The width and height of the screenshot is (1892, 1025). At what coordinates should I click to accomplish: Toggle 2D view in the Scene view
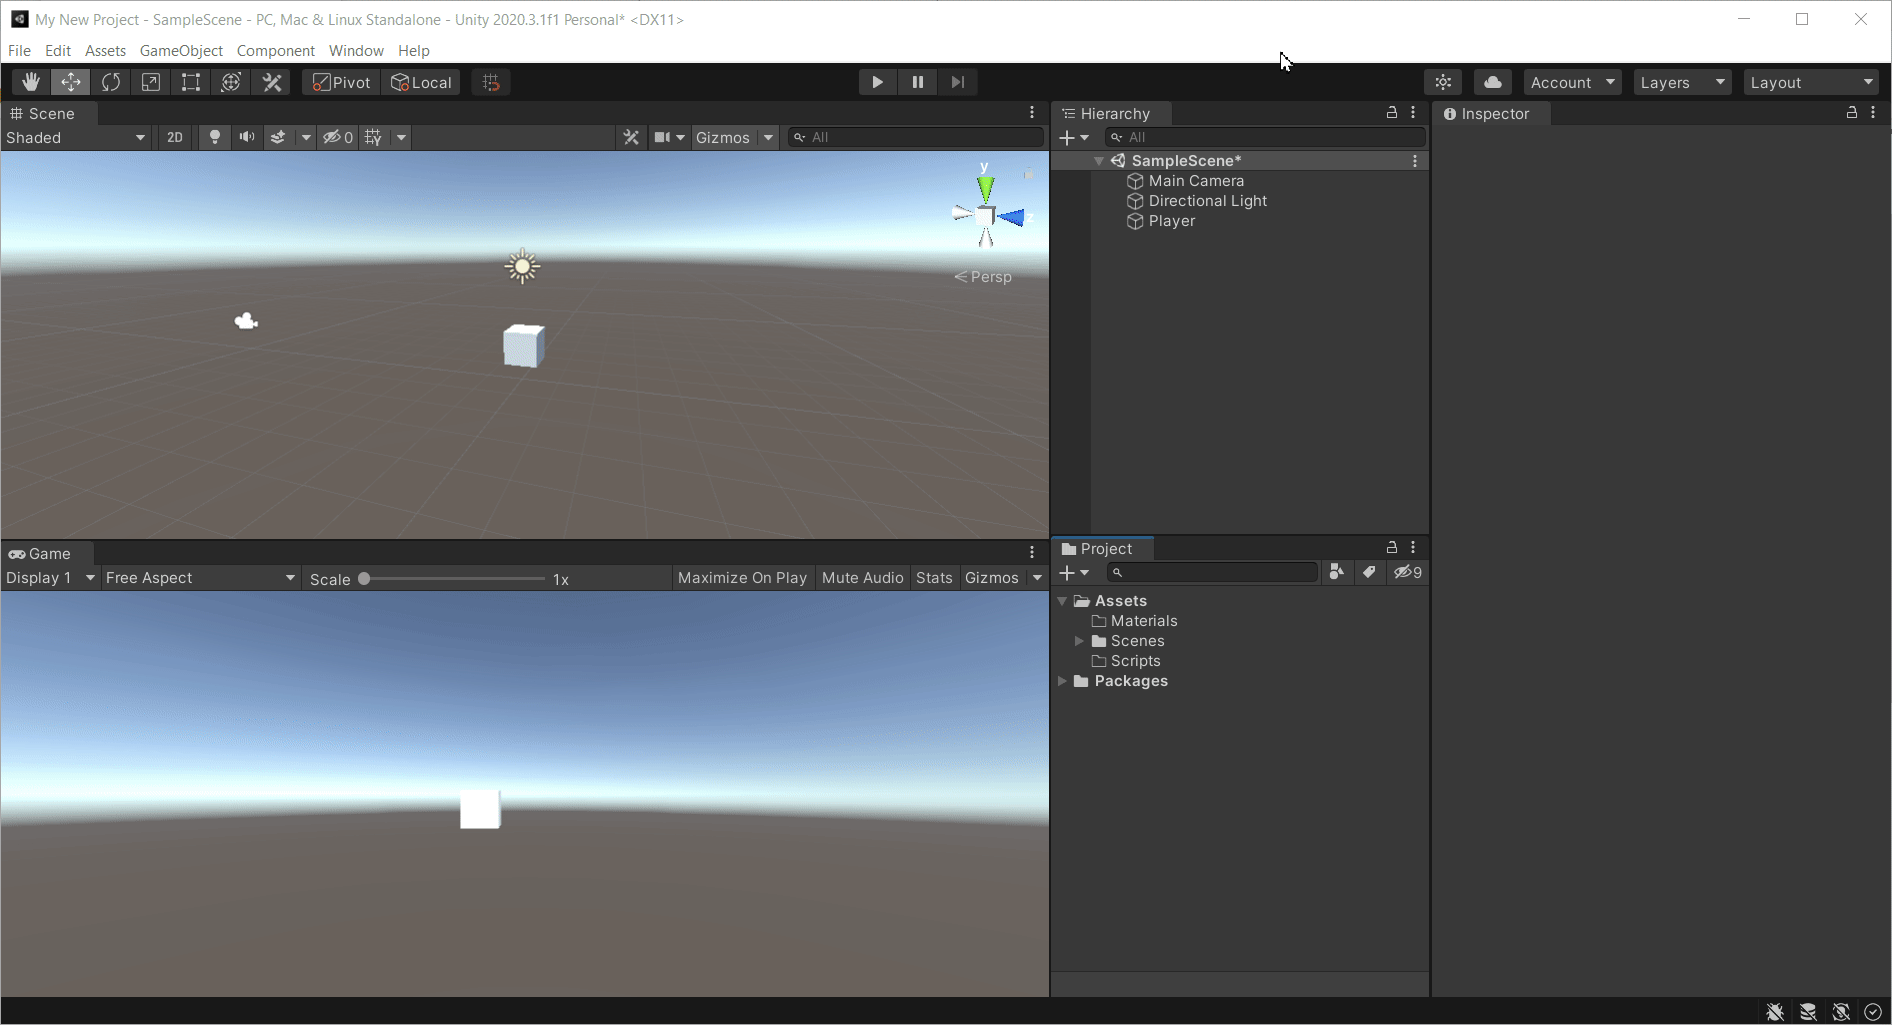[174, 137]
